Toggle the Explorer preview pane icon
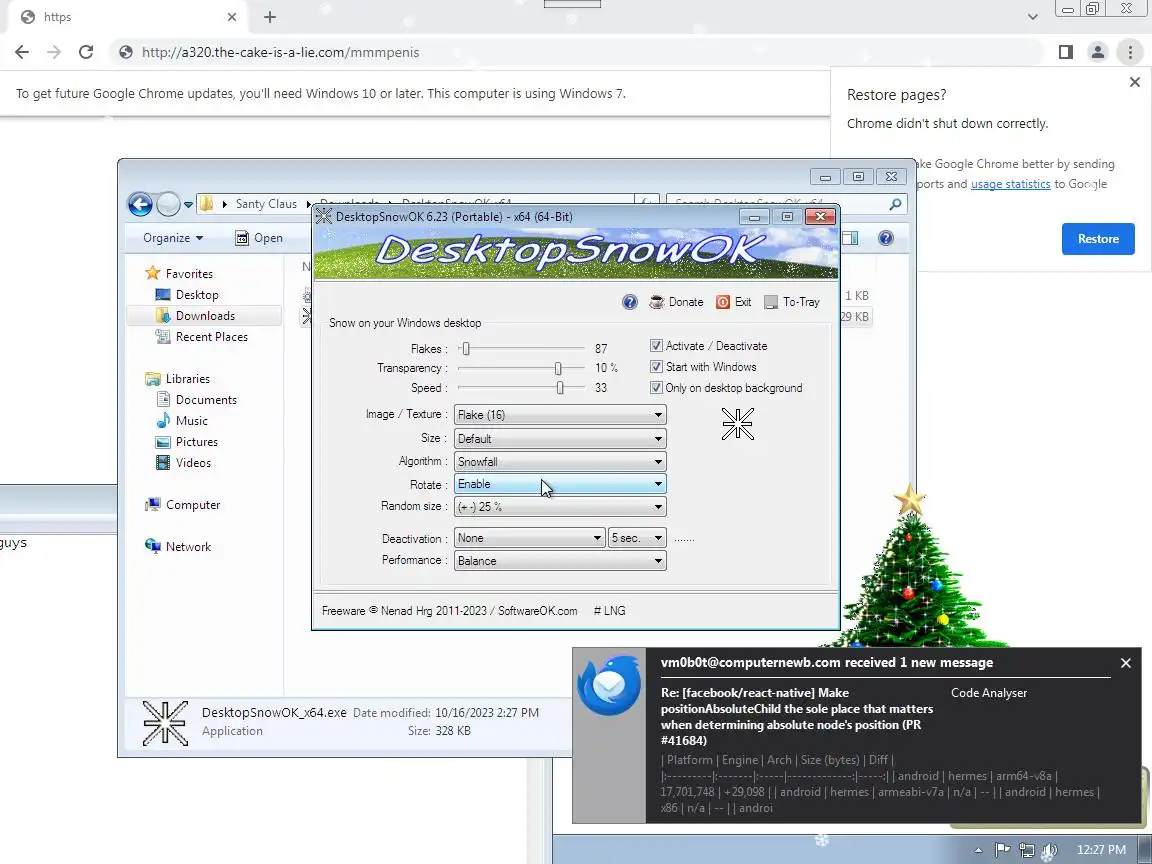1152x864 pixels. coord(850,238)
